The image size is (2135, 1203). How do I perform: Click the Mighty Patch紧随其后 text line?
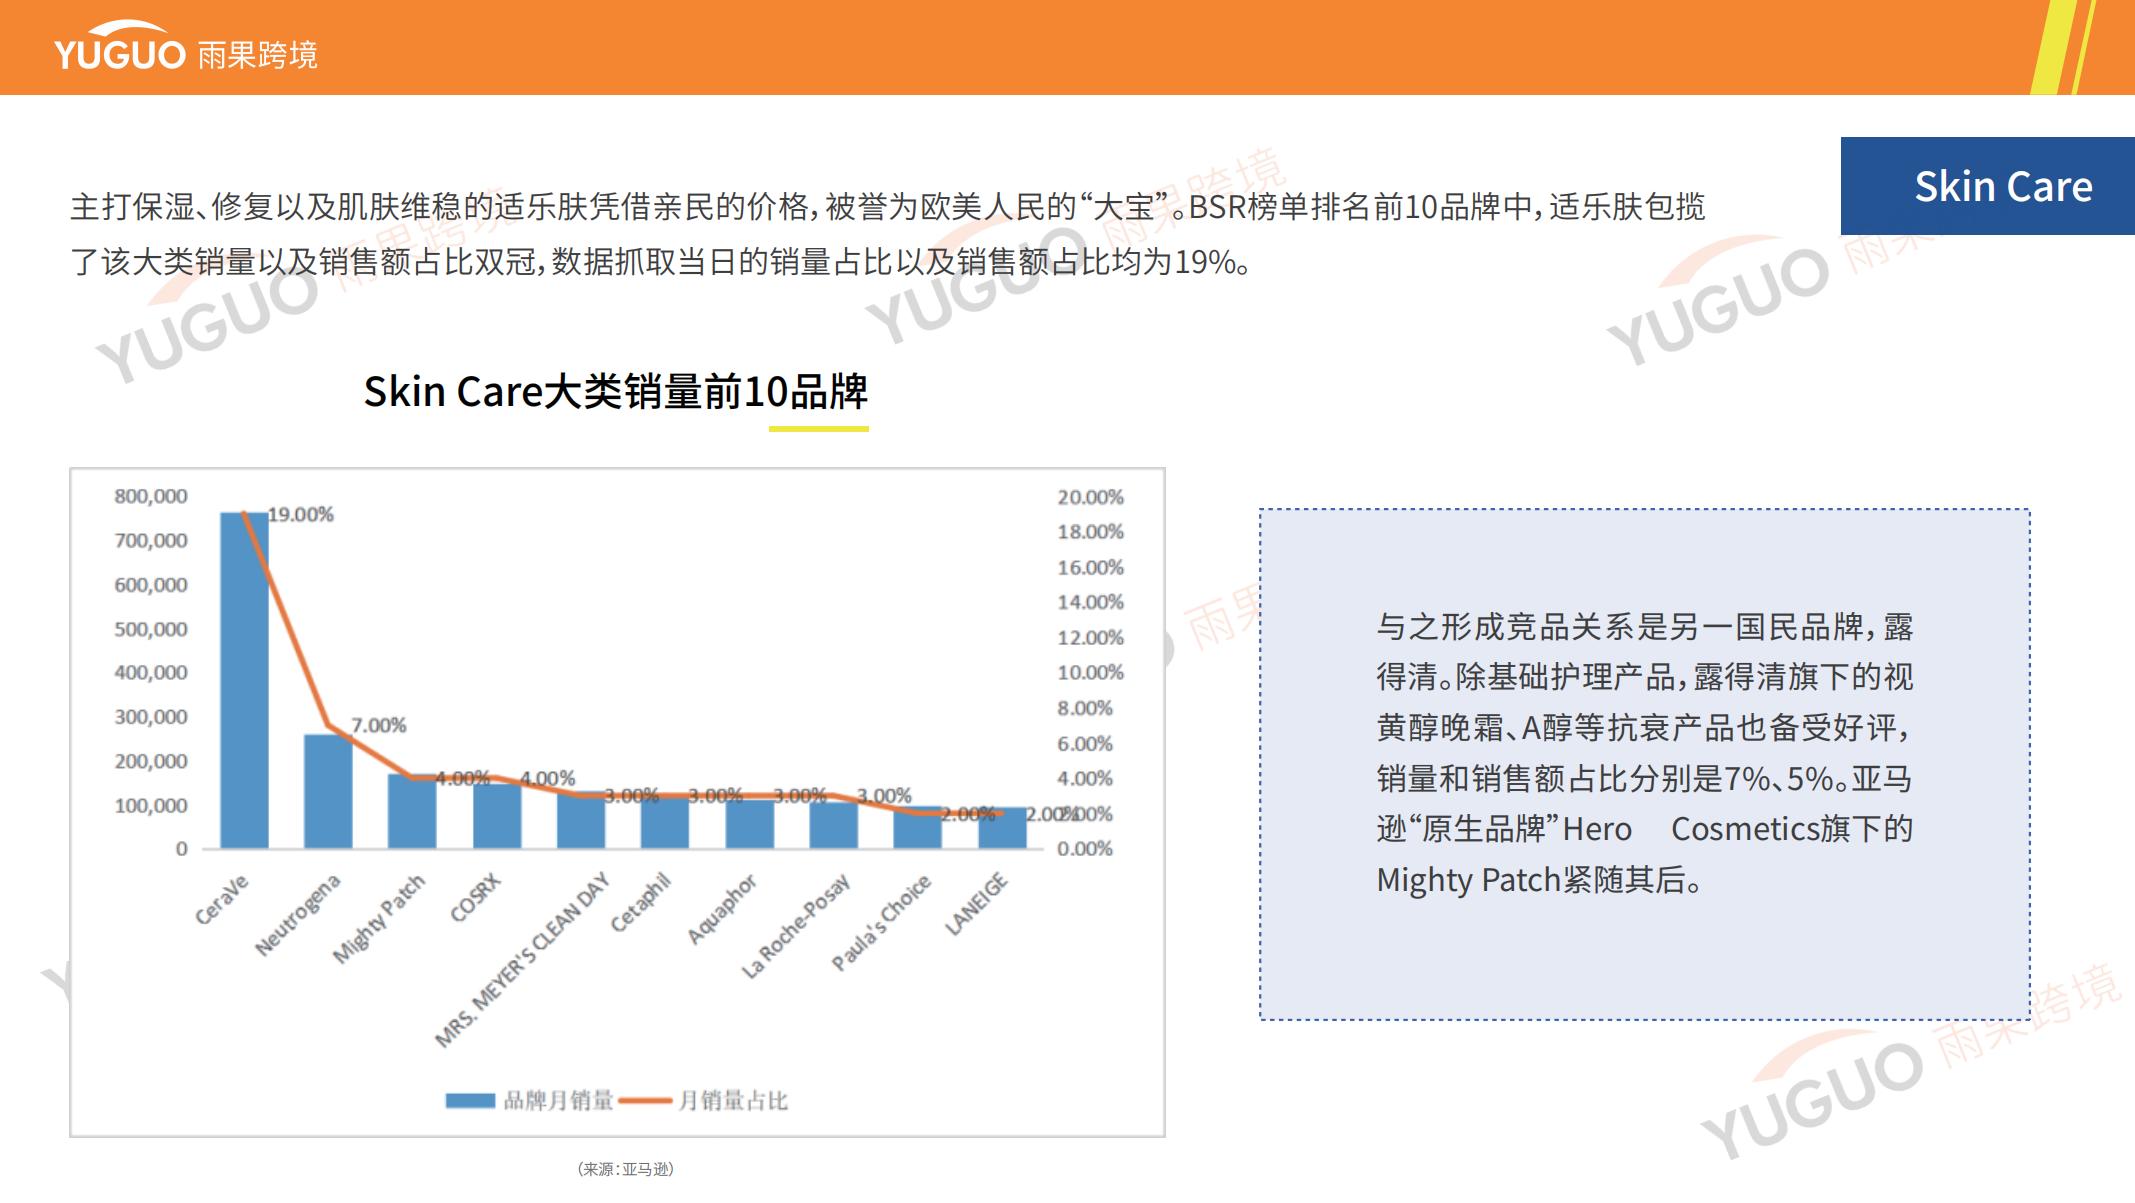1539,880
